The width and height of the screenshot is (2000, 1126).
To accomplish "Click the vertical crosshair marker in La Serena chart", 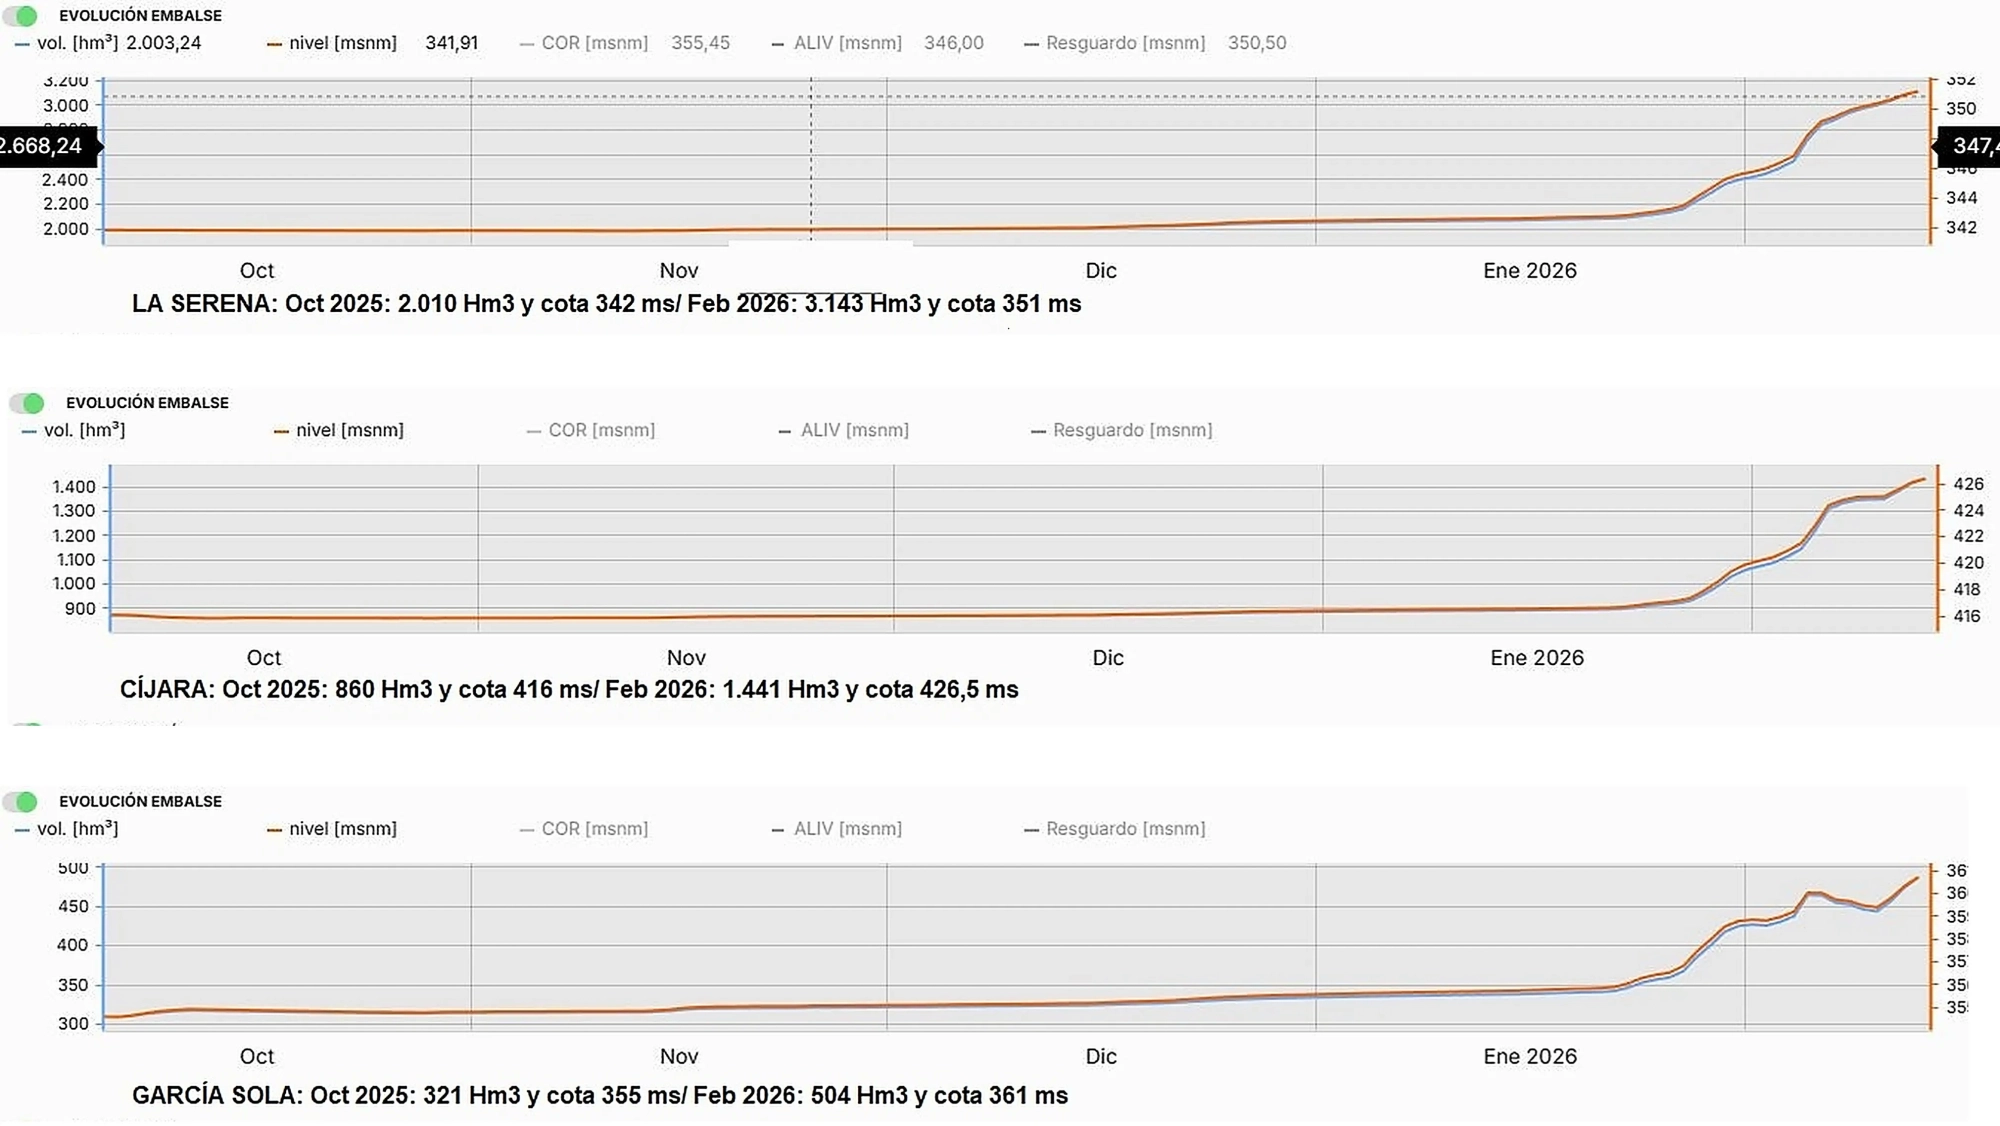I will [811, 160].
